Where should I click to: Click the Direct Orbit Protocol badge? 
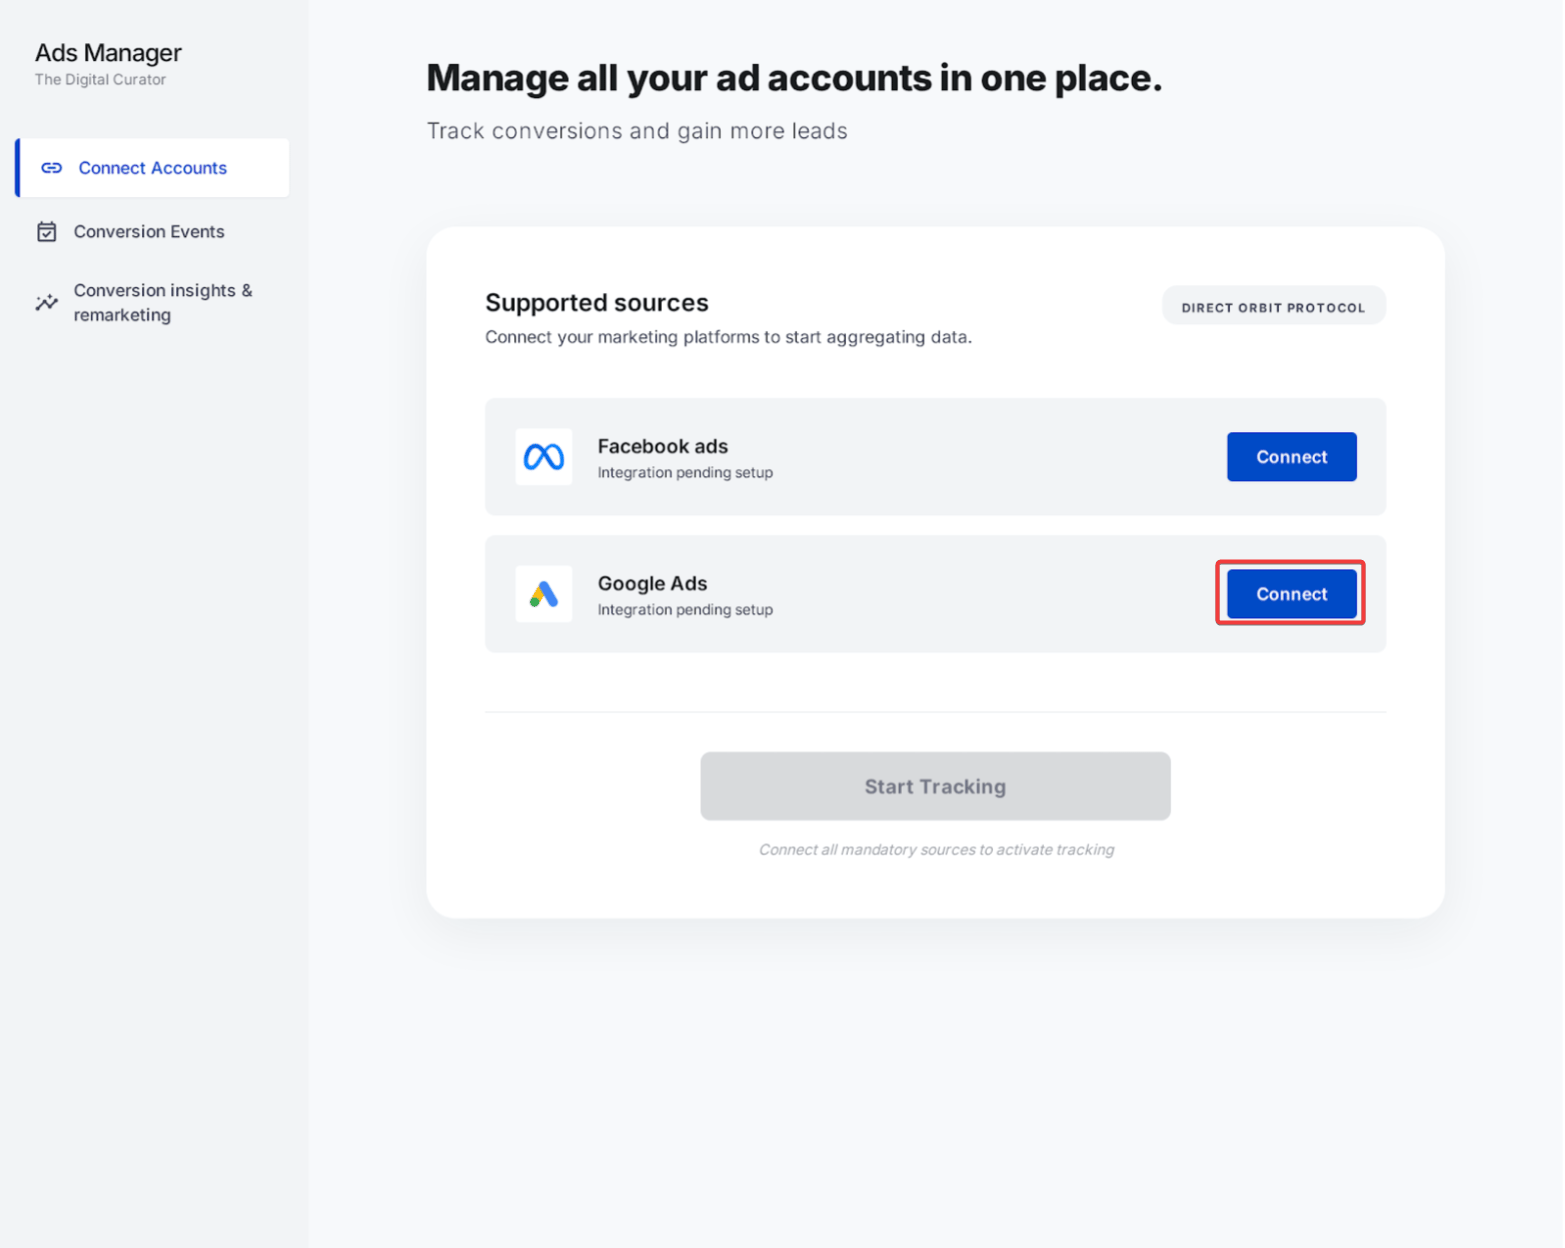(1273, 307)
